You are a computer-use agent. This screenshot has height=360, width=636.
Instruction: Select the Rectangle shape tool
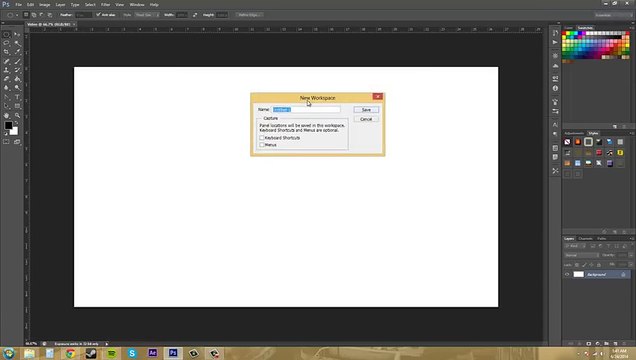click(17, 106)
